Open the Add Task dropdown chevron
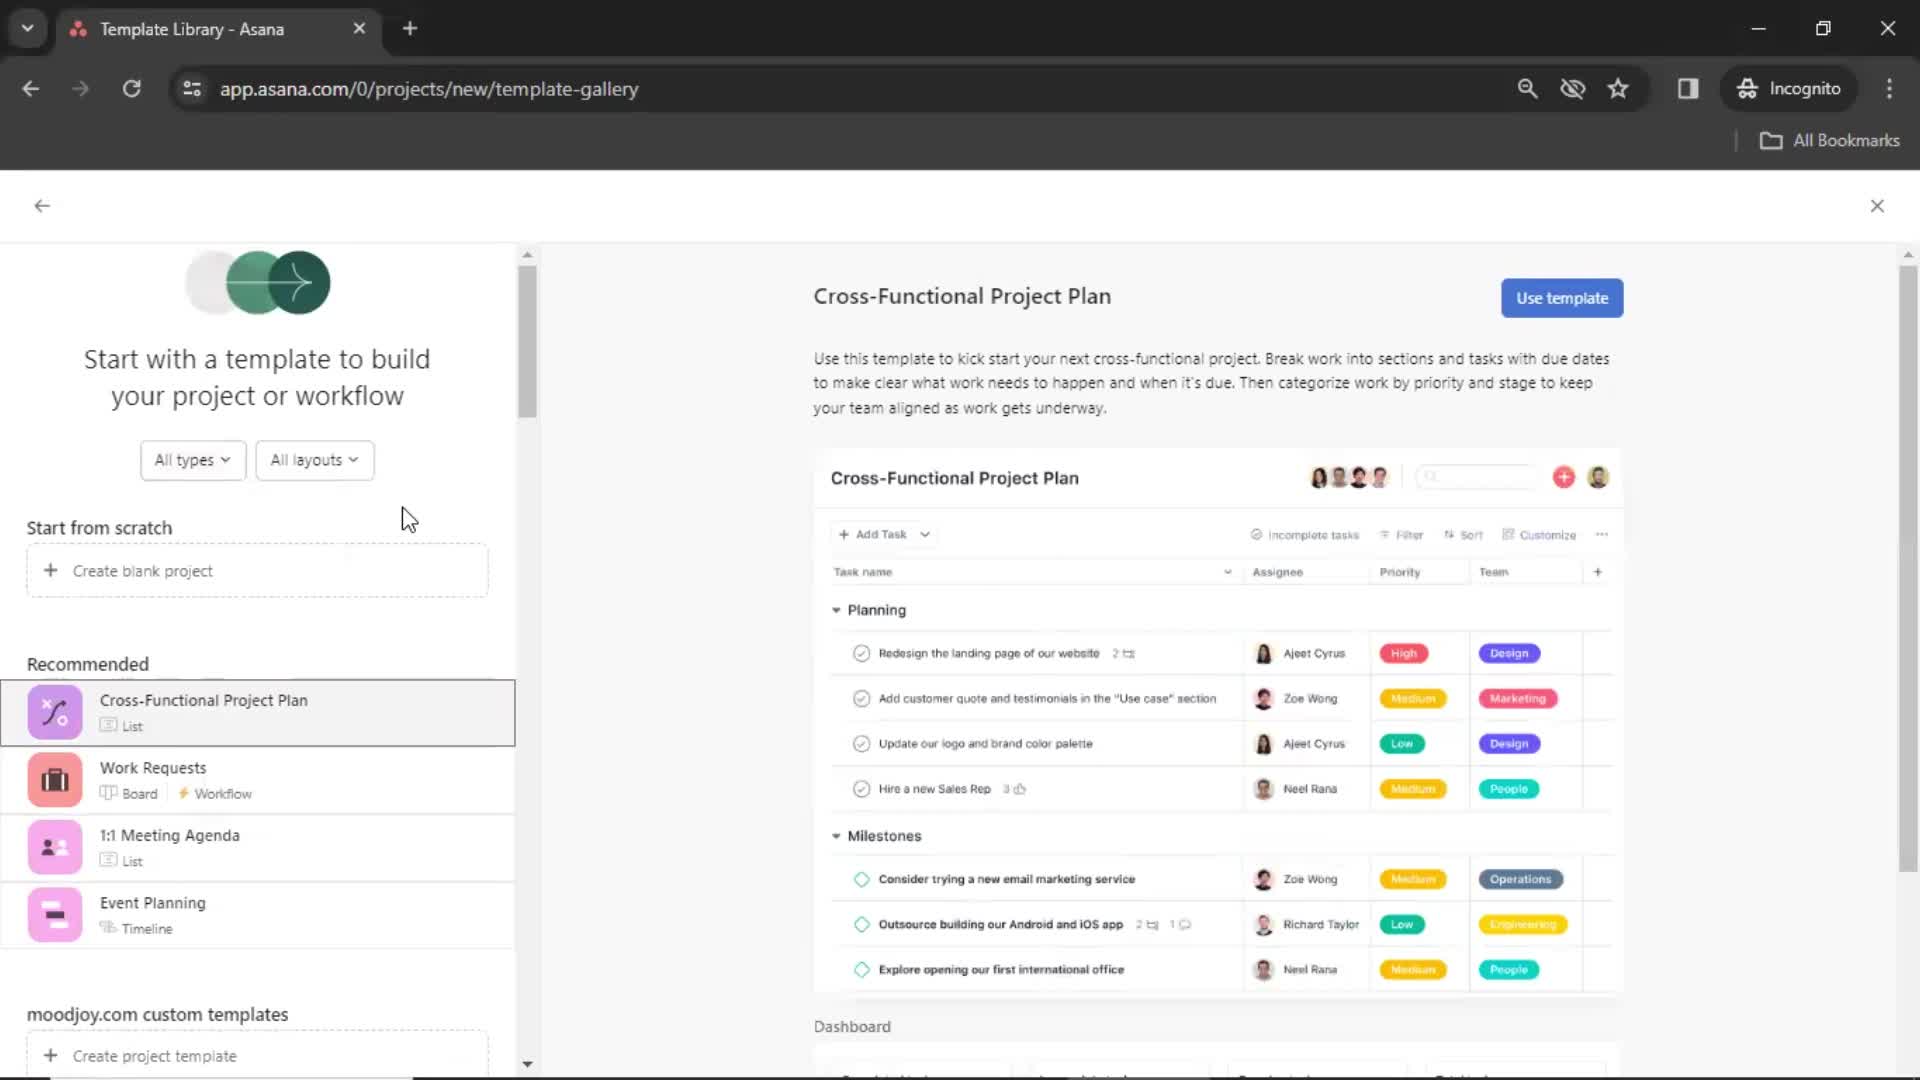The width and height of the screenshot is (1920, 1080). 925,534
